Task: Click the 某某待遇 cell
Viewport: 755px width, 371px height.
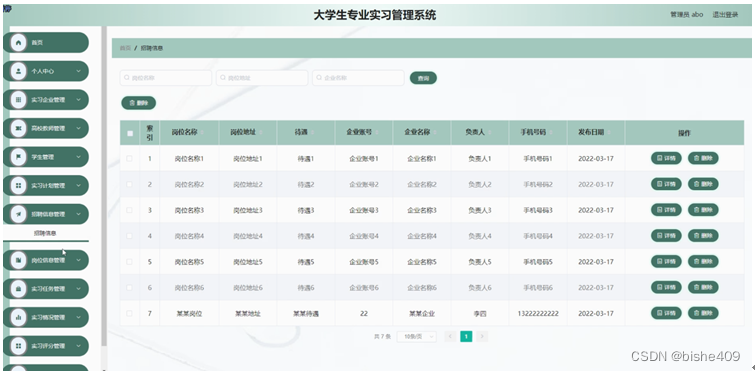Action: 306,314
